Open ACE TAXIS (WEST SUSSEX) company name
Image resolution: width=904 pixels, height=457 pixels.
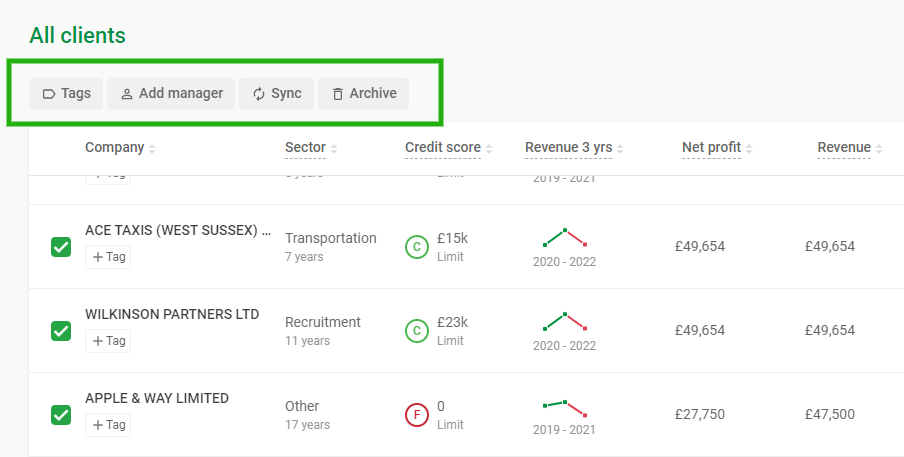point(178,230)
